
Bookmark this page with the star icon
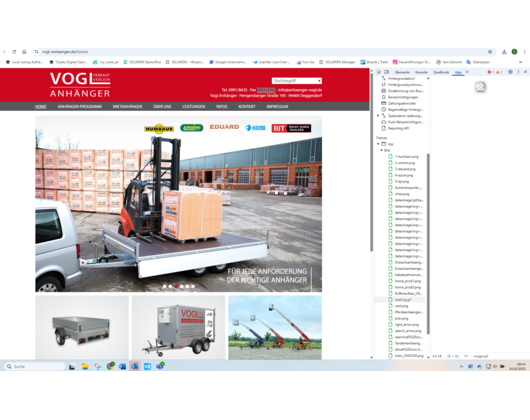[x=490, y=52]
